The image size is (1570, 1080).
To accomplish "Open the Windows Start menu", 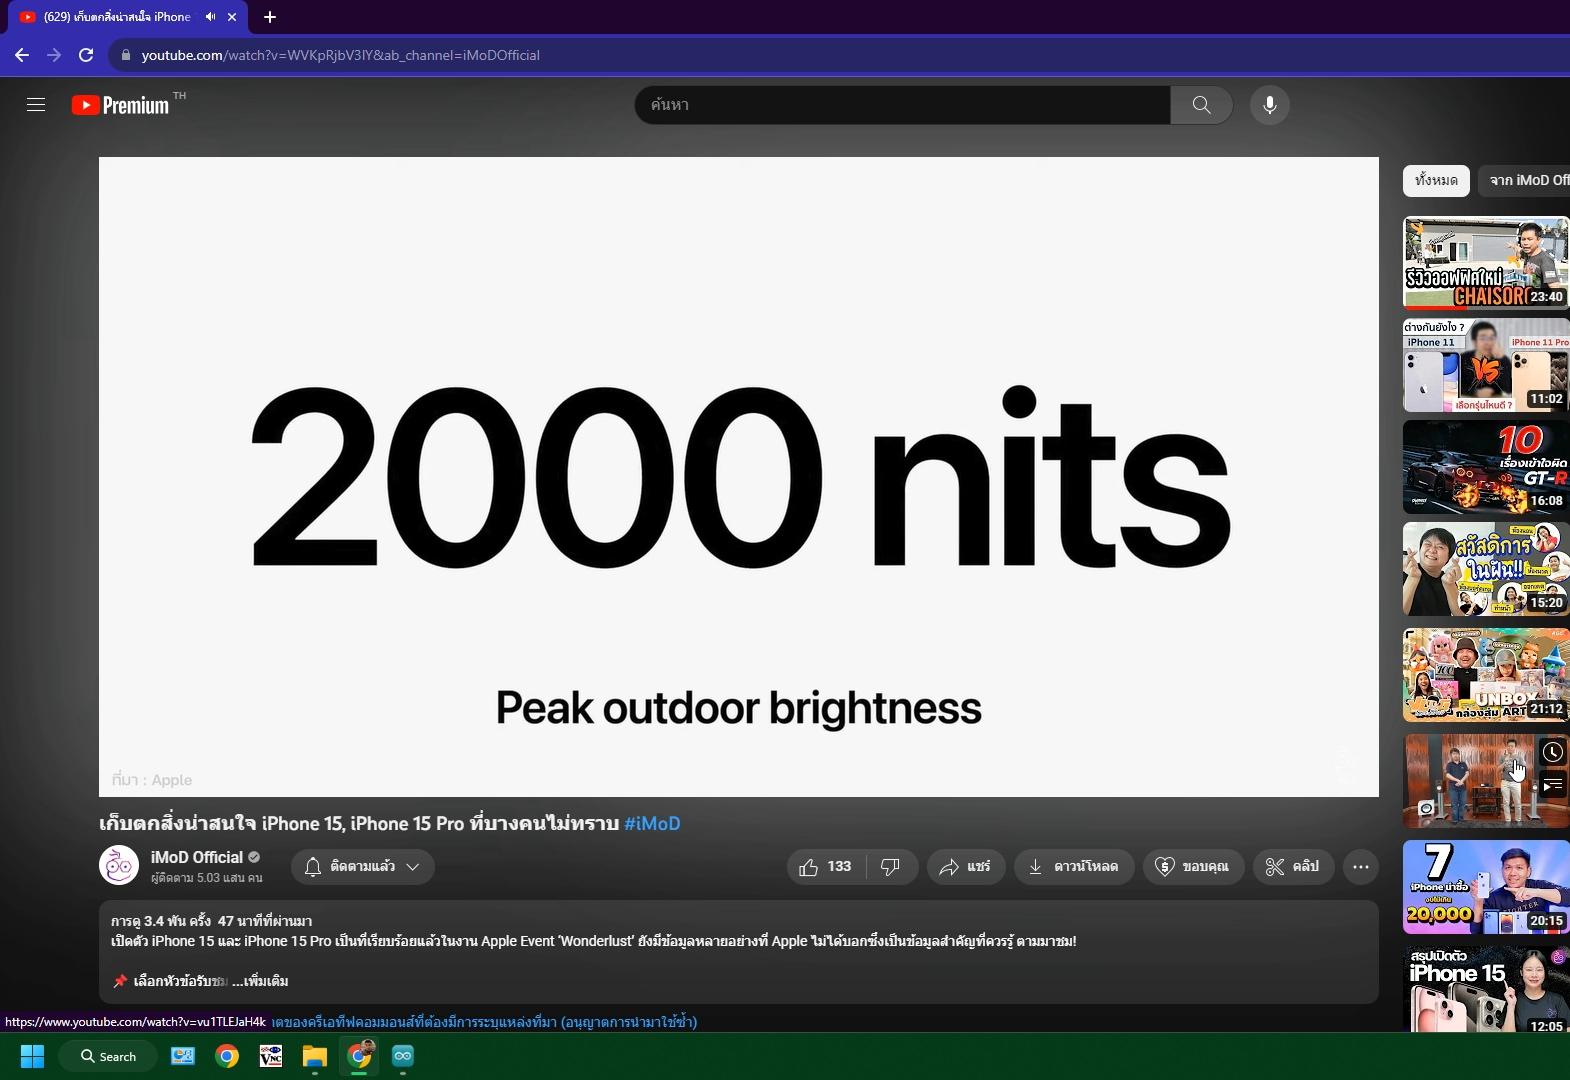I will 32,1056.
